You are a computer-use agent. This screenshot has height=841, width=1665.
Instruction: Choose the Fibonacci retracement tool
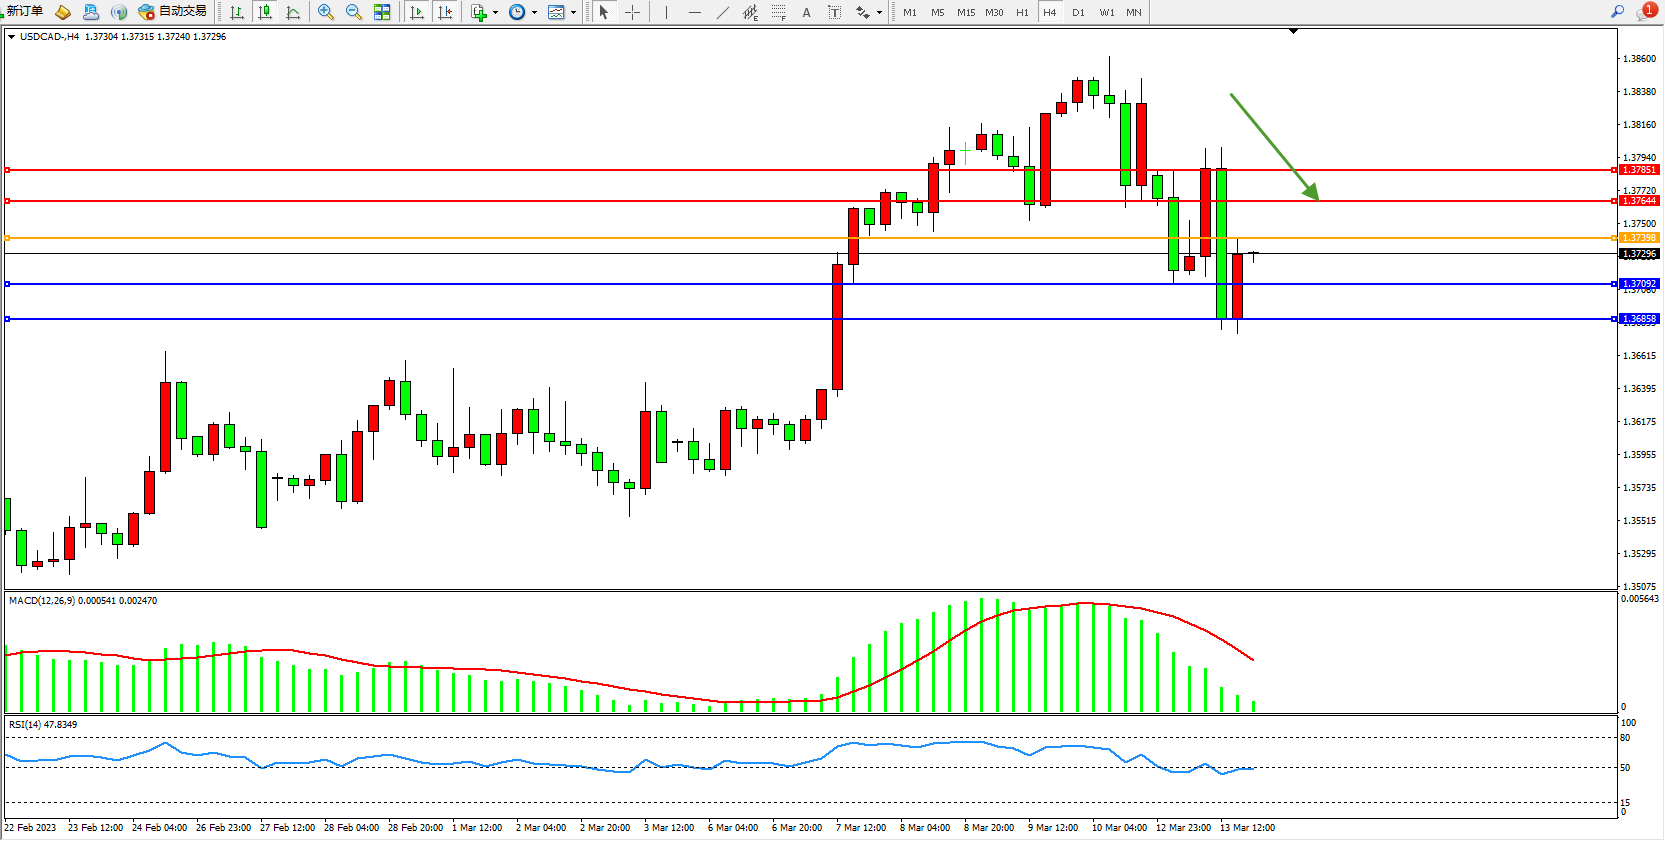tap(778, 12)
